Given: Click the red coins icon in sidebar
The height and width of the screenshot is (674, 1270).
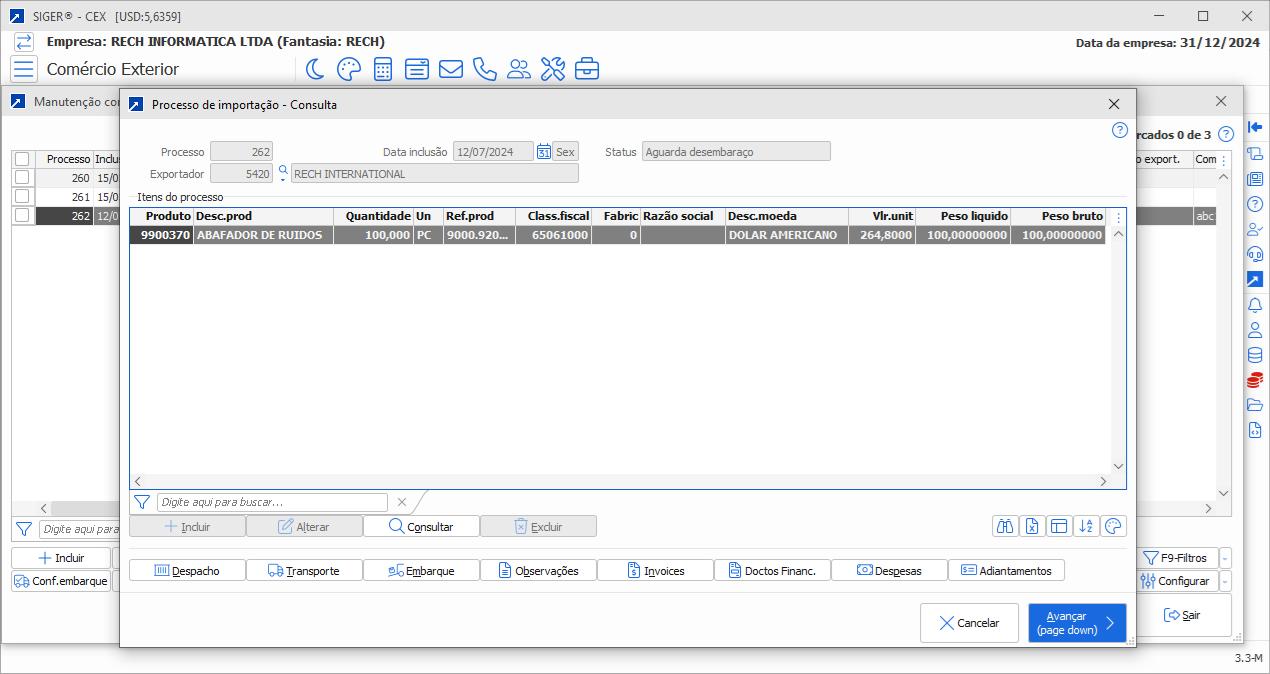Looking at the screenshot, I should click(x=1255, y=380).
